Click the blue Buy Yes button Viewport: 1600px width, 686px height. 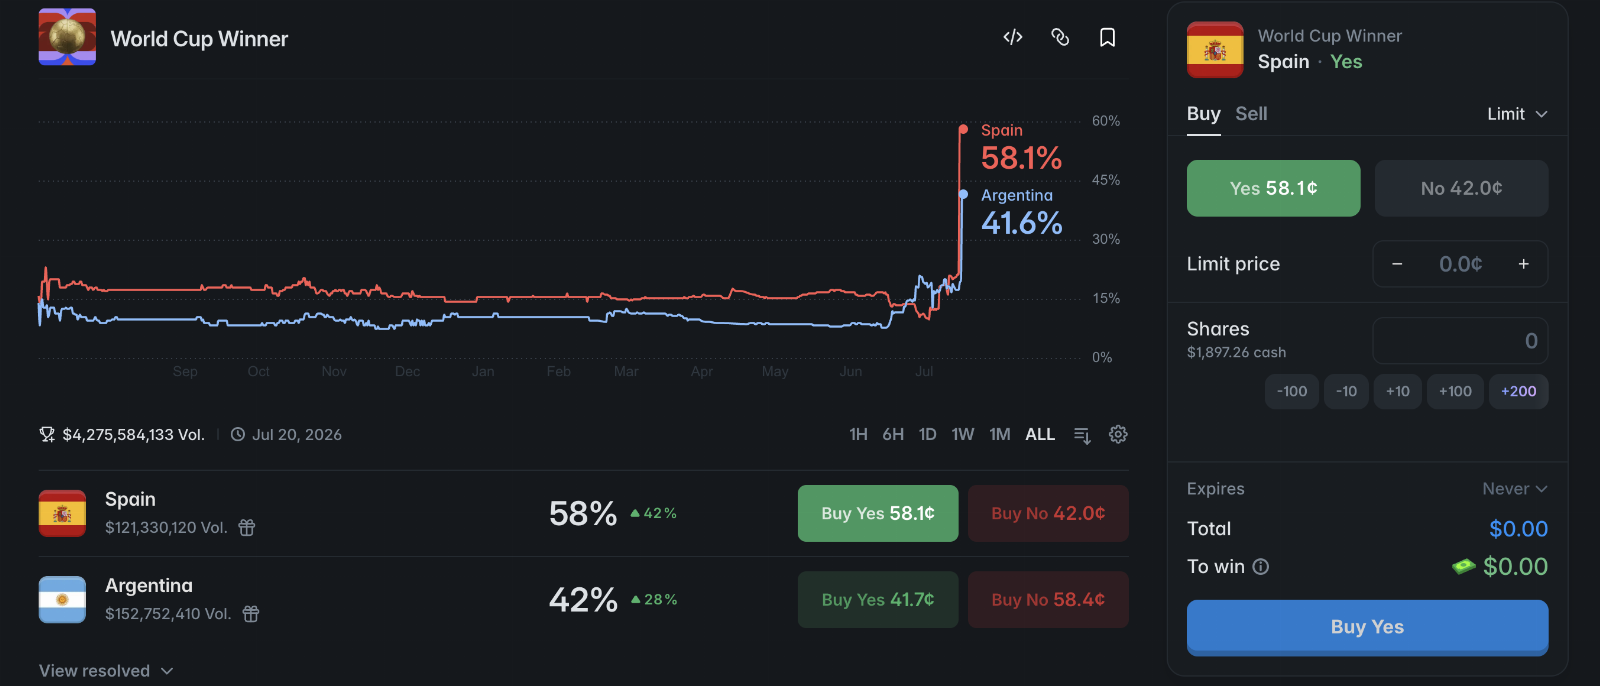(1367, 627)
